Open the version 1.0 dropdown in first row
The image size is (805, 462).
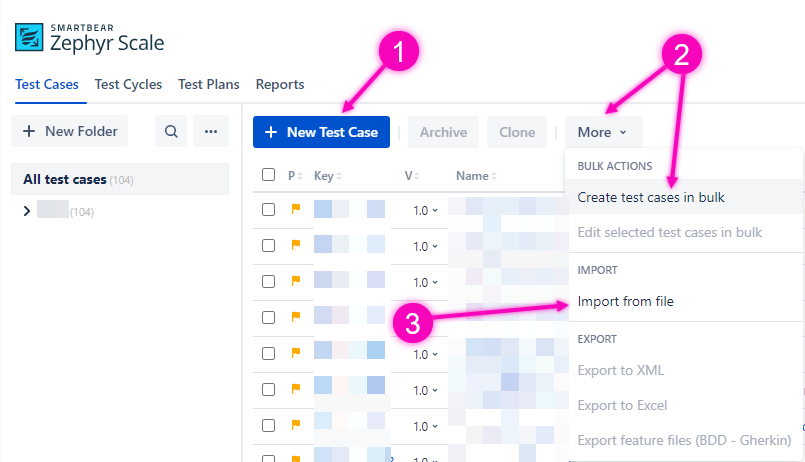427,211
